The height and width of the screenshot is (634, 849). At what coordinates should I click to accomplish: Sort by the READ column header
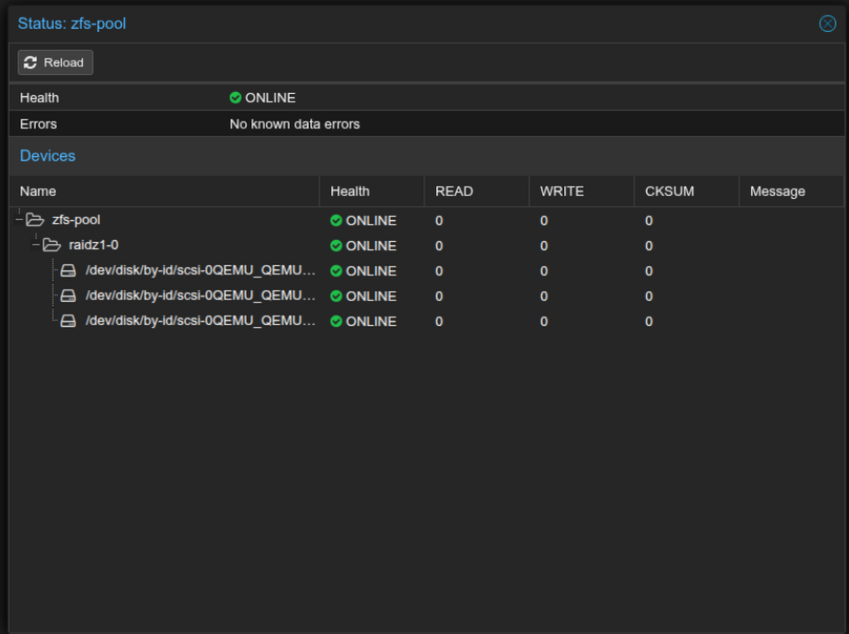(x=476, y=191)
